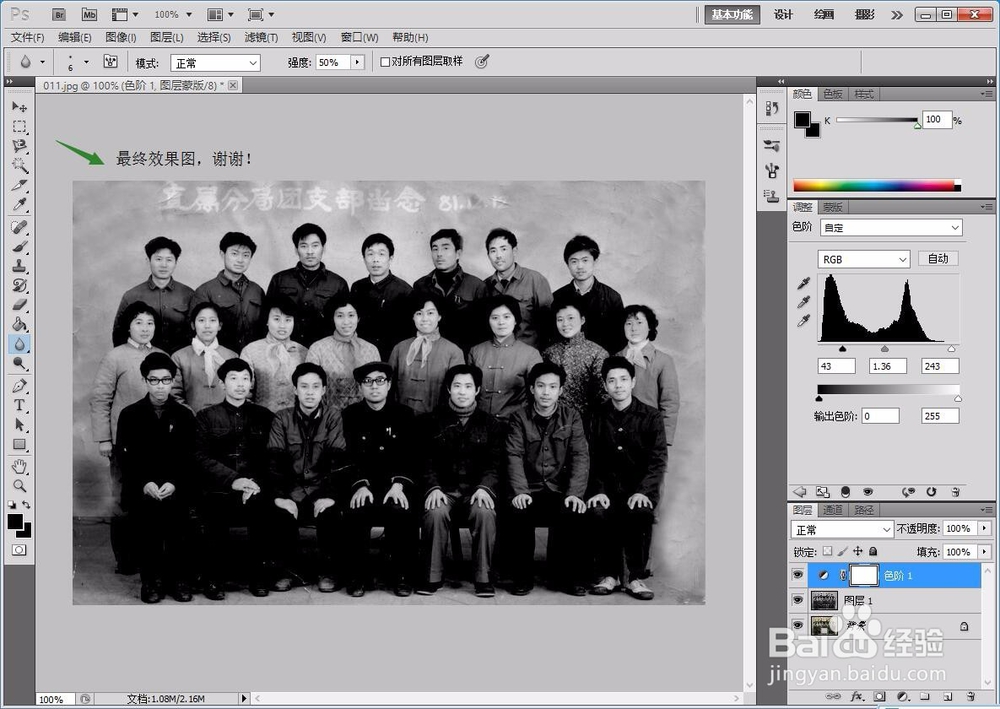Image resolution: width=1000 pixels, height=709 pixels.
Task: Select the Dodge tool
Action: point(19,364)
